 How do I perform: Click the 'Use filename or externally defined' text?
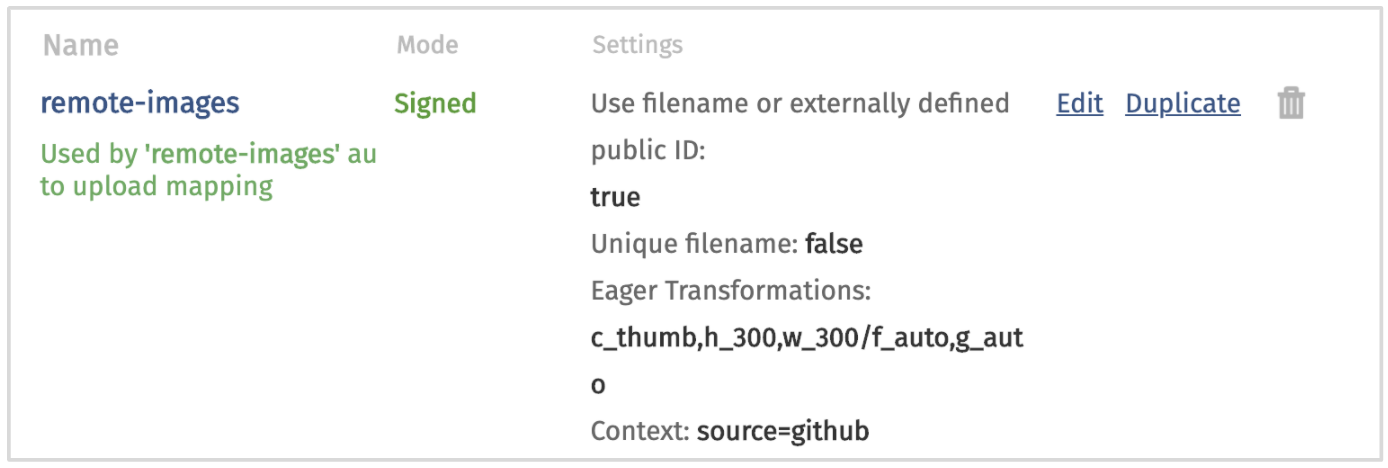coord(800,103)
